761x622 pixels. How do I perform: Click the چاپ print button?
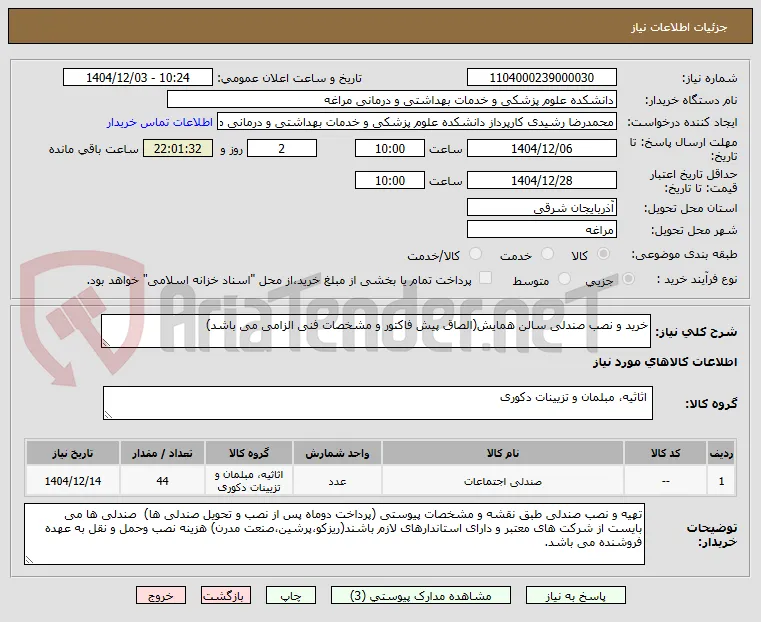(291, 595)
